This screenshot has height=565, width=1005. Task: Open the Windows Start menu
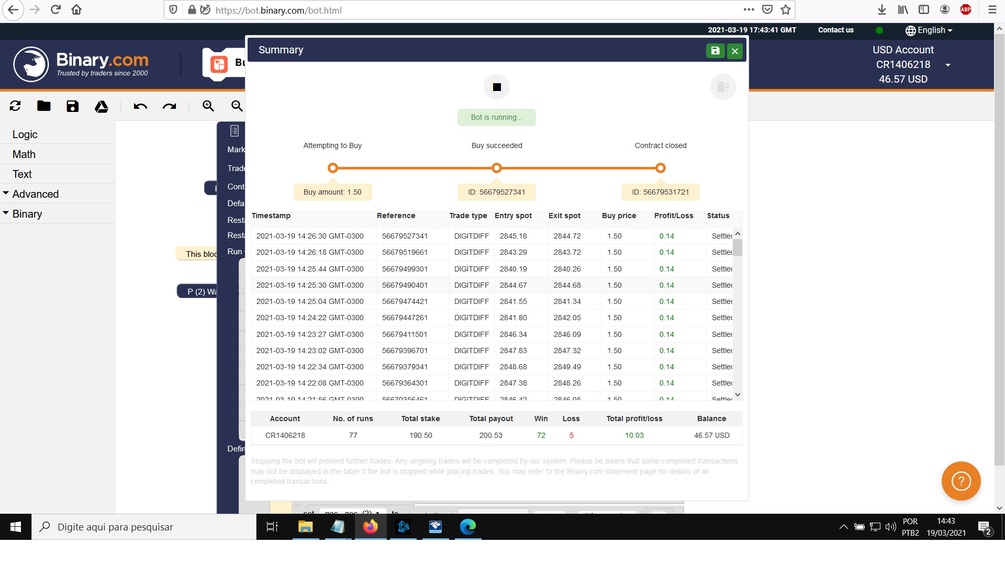coord(15,527)
